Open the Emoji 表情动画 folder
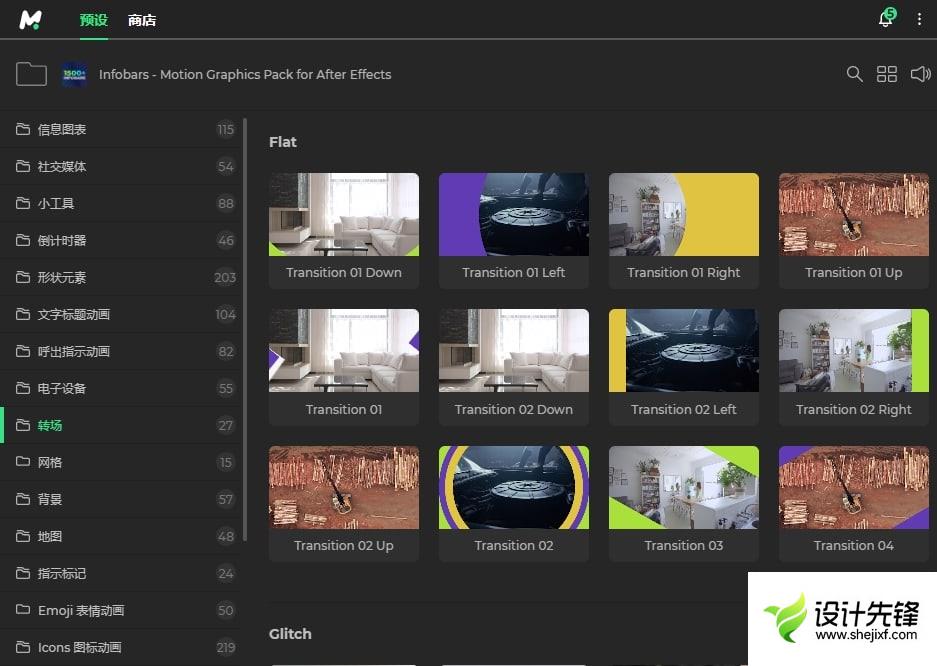 click(x=80, y=610)
